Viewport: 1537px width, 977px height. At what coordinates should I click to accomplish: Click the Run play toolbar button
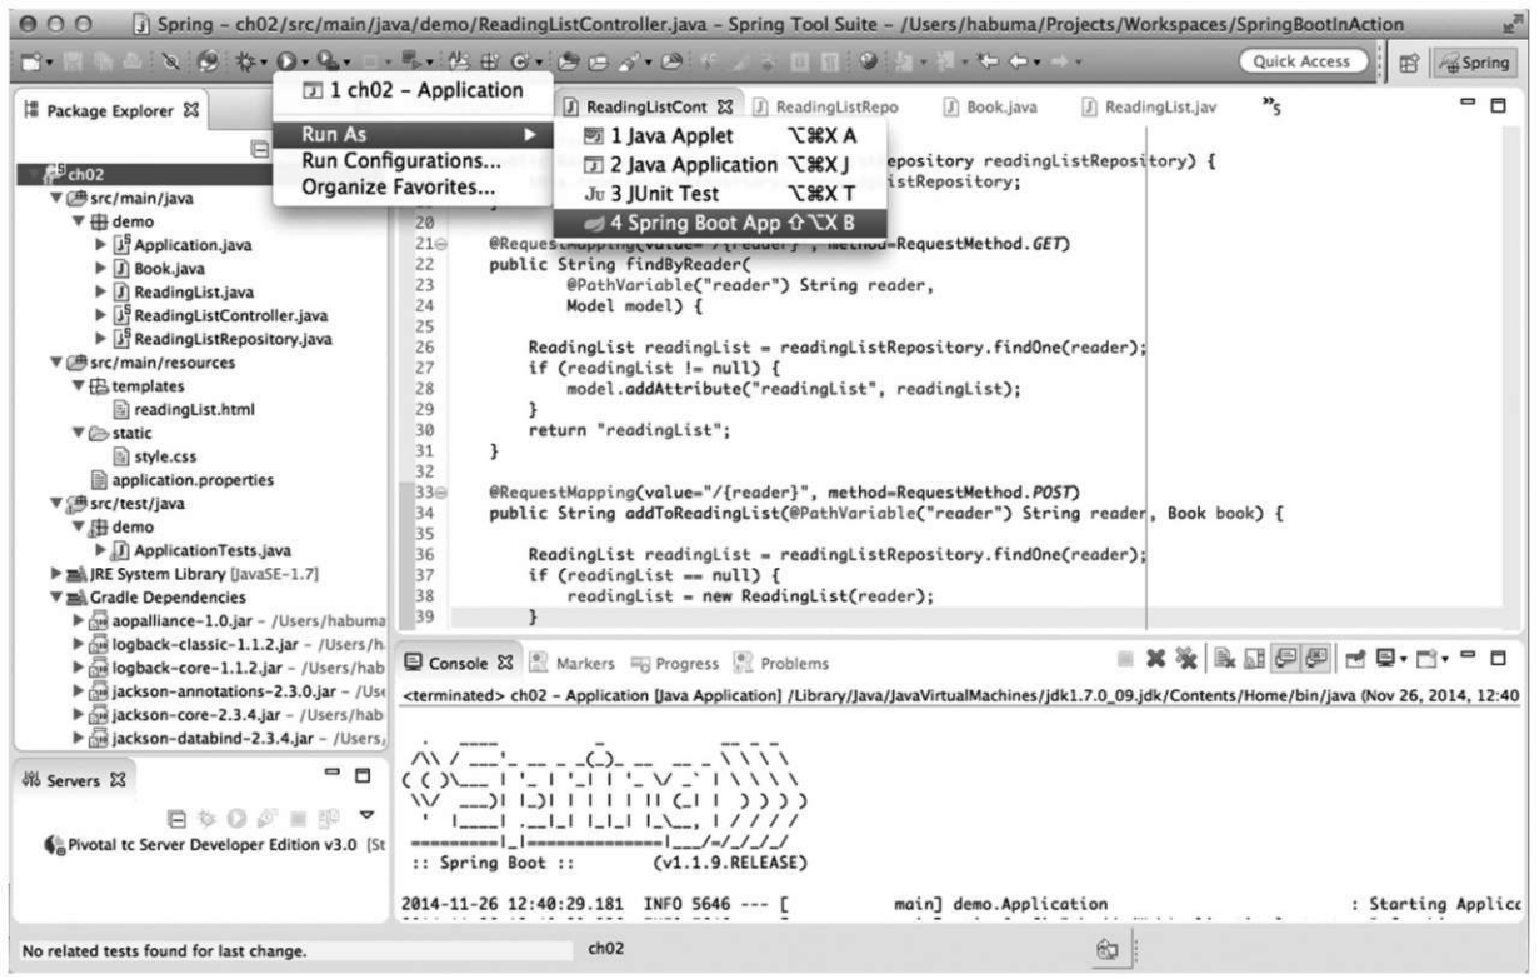point(287,62)
